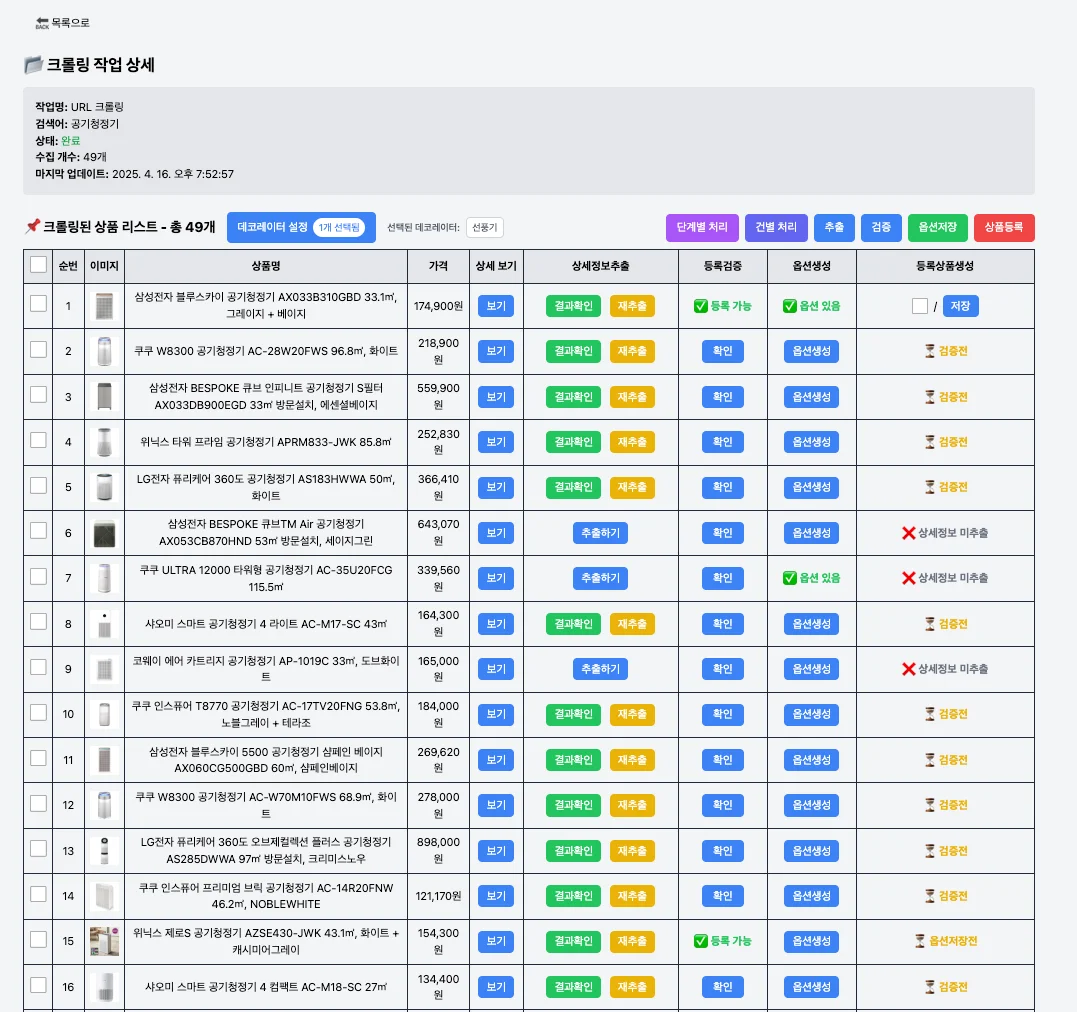Open the 데코레이터 설정 selector button
The width and height of the screenshot is (1077, 1012).
[x=301, y=227]
